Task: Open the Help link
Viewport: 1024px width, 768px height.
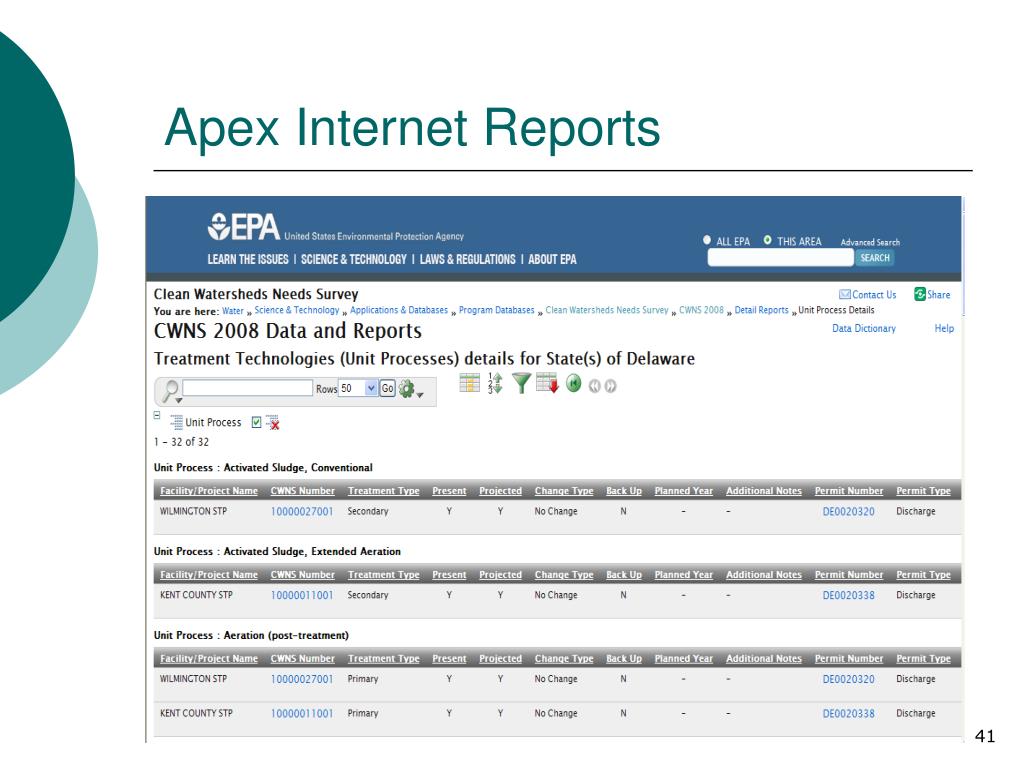Action: [944, 328]
